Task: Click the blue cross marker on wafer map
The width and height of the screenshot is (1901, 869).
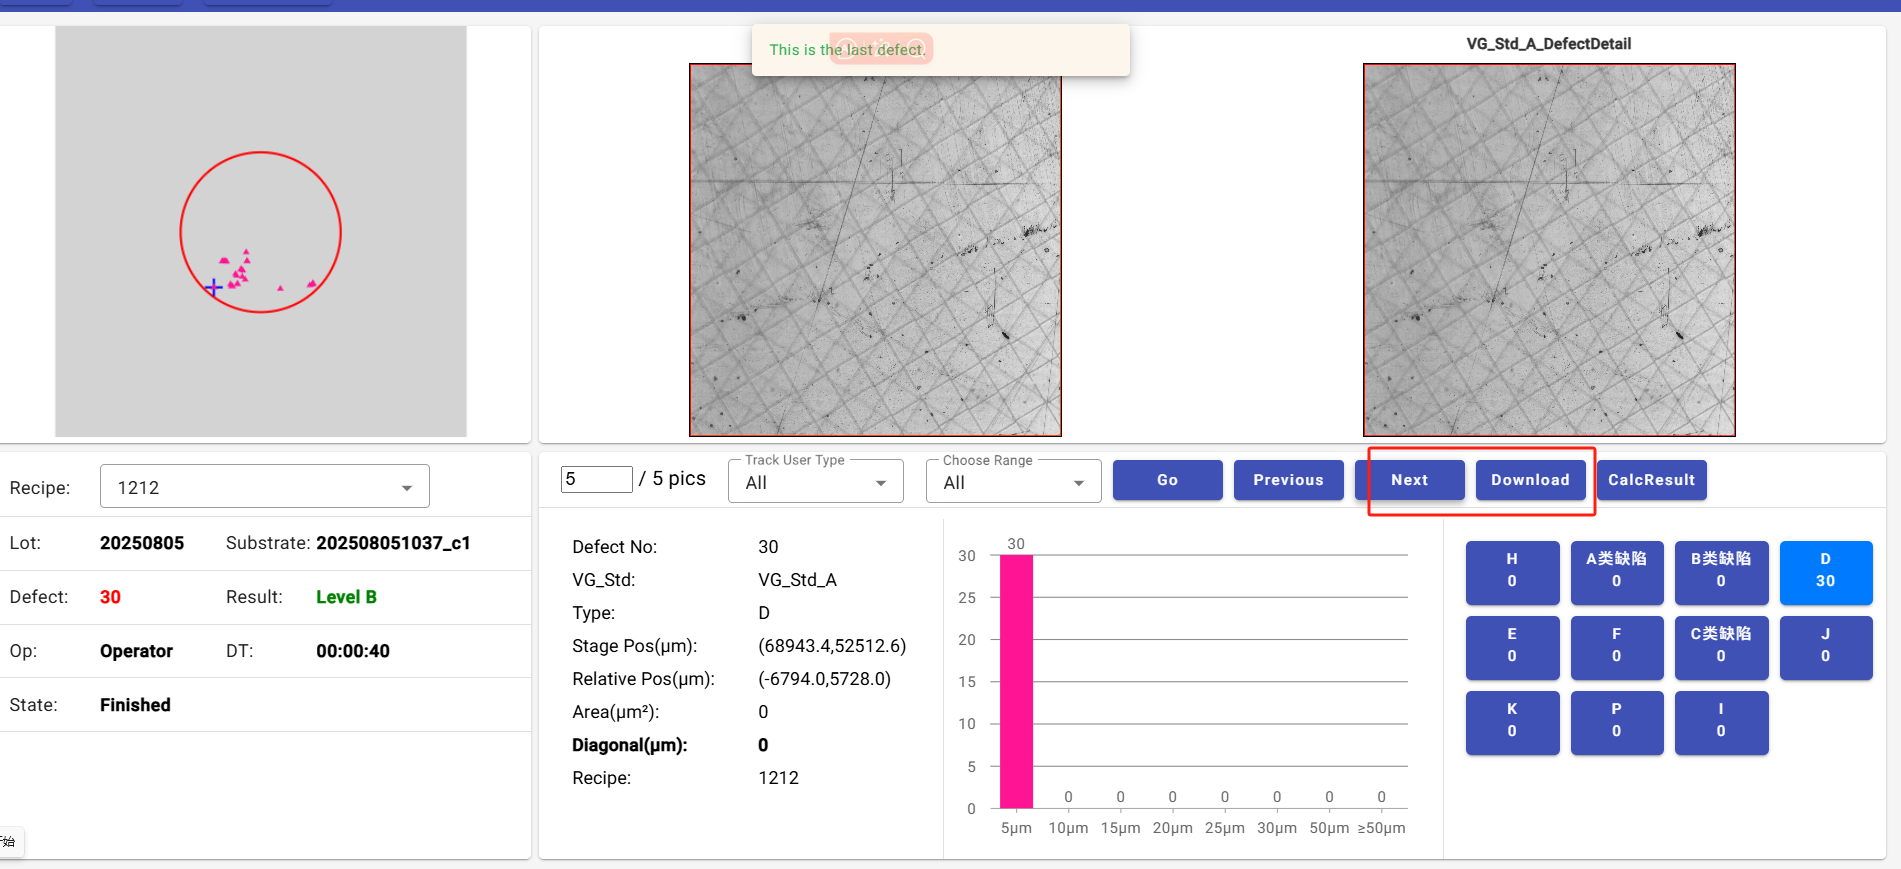Action: point(214,288)
